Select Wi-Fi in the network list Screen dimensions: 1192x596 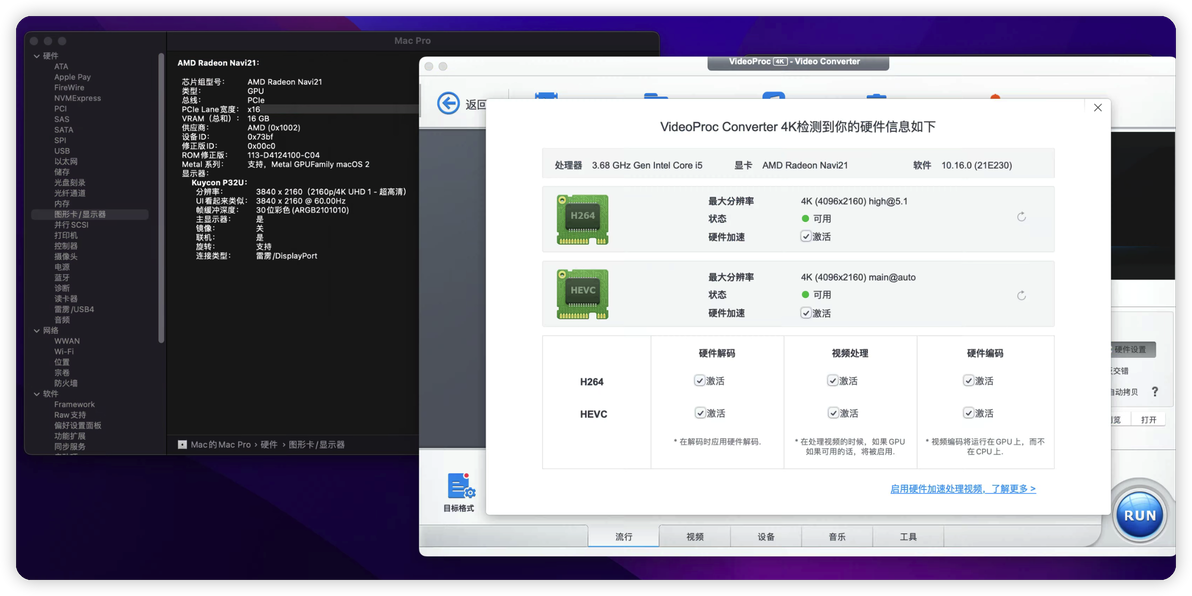64,352
